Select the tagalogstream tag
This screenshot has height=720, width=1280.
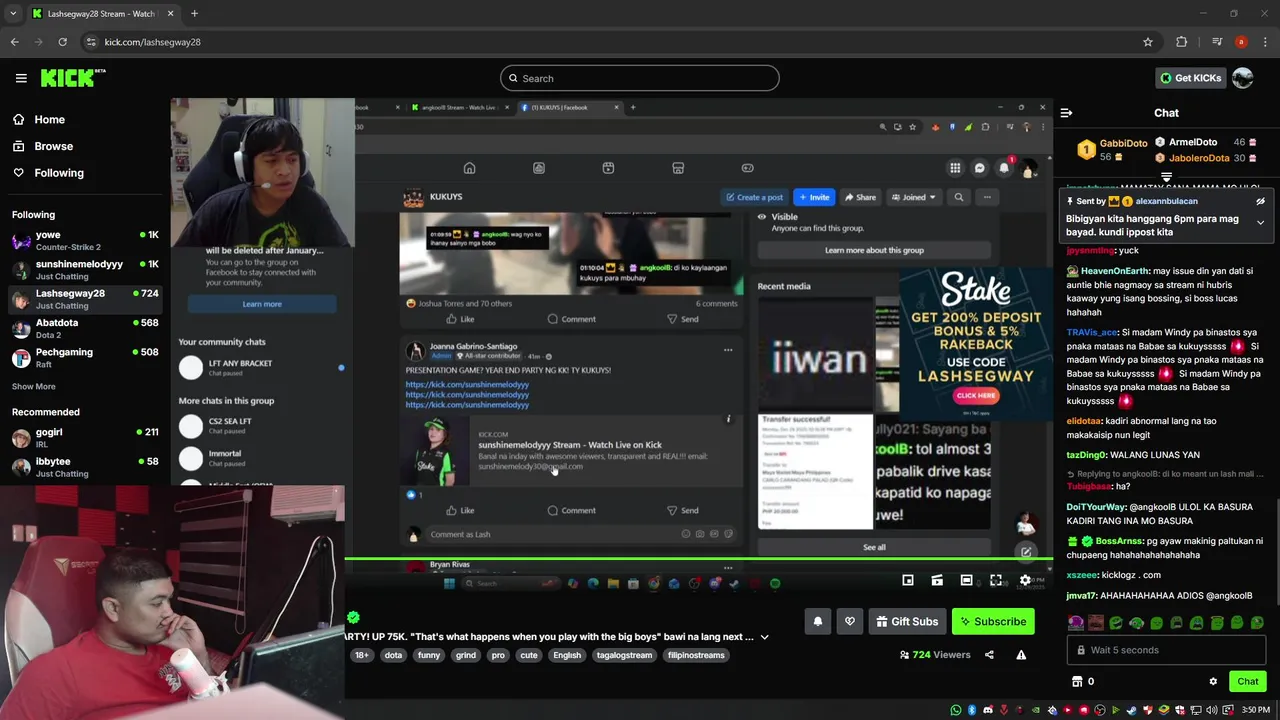[x=624, y=655]
